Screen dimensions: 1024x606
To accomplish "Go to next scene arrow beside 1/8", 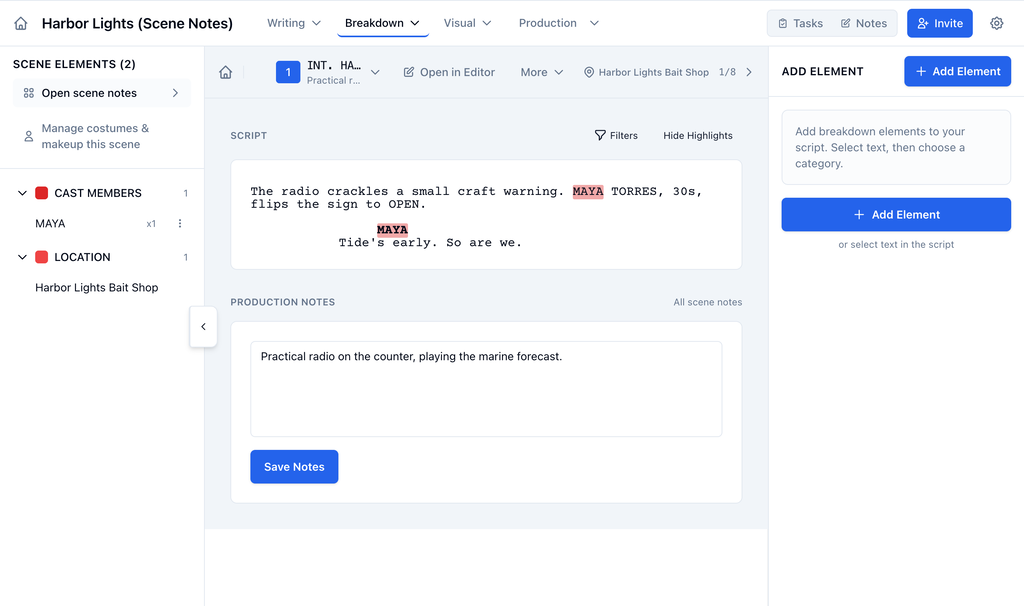I will [x=749, y=72].
